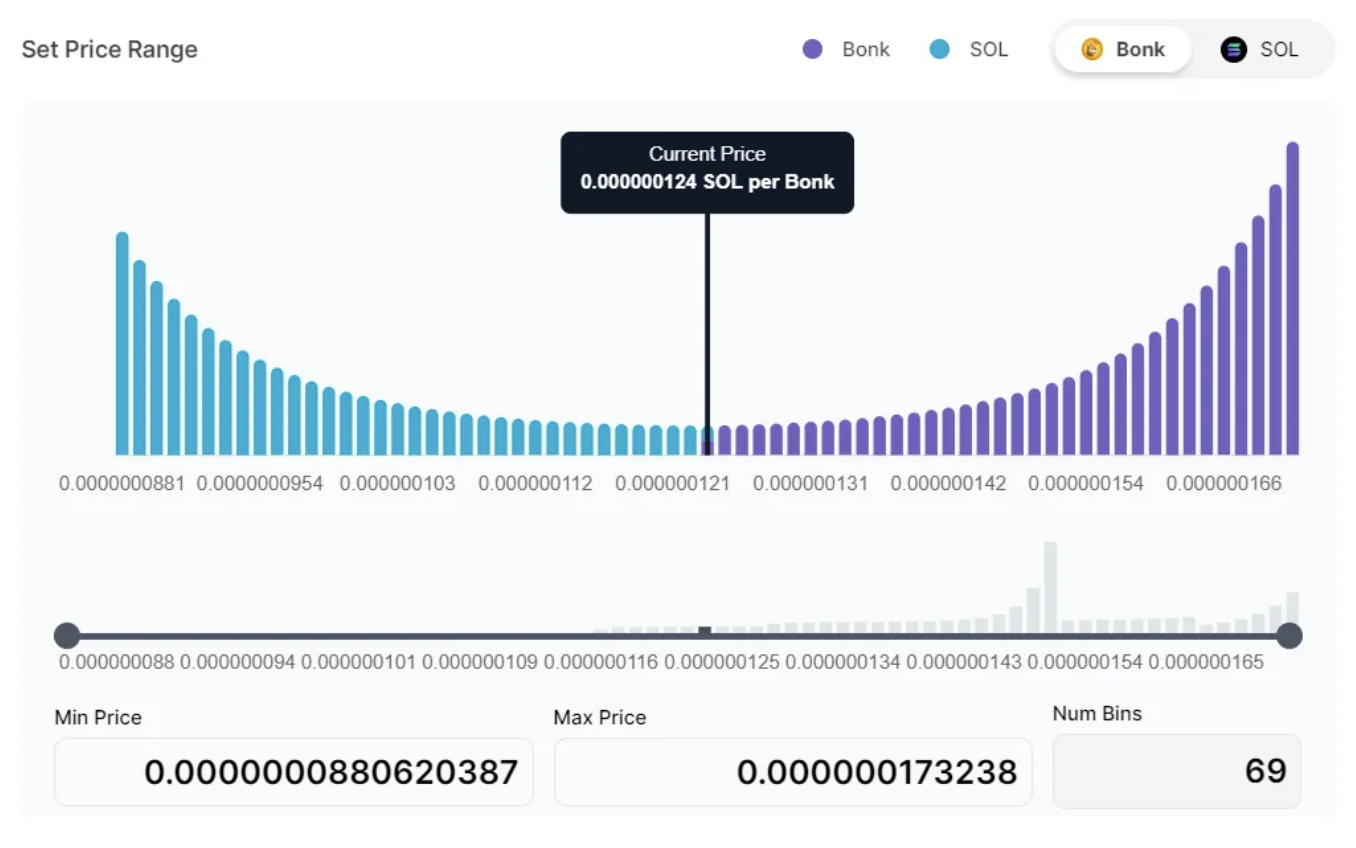Click the 0.000000121 axis label
Viewport: 1356px width, 848px height.
point(672,484)
